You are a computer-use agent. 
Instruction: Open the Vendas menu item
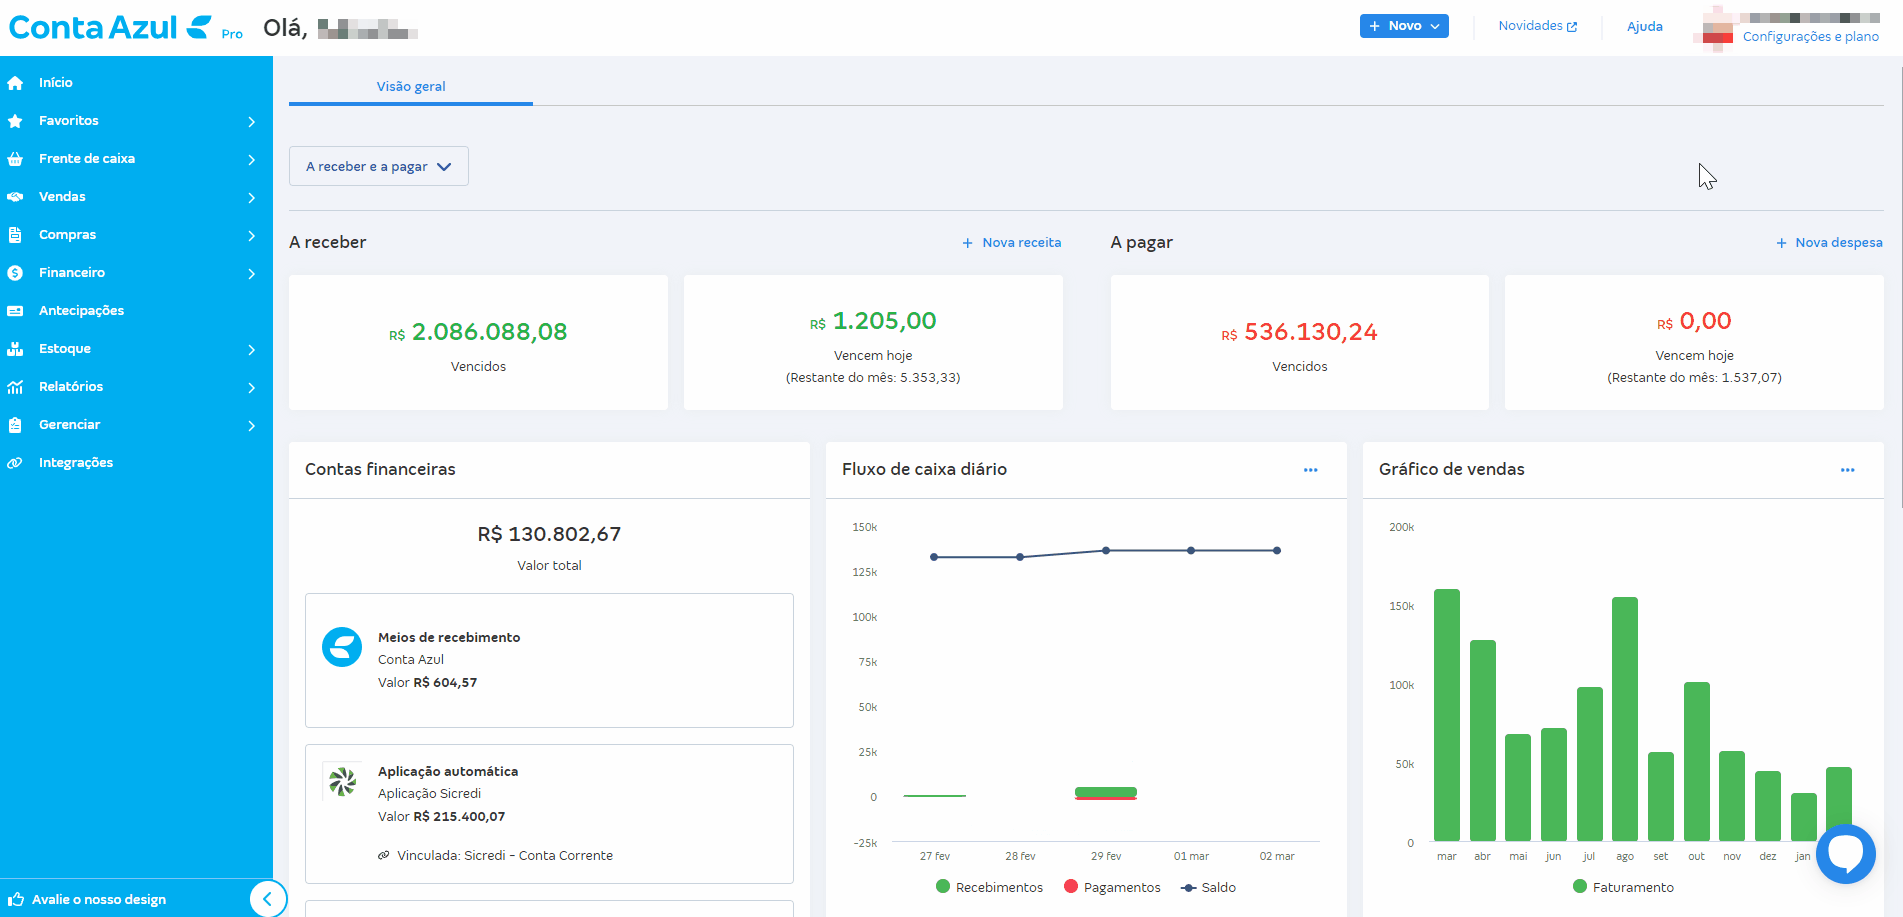62,197
